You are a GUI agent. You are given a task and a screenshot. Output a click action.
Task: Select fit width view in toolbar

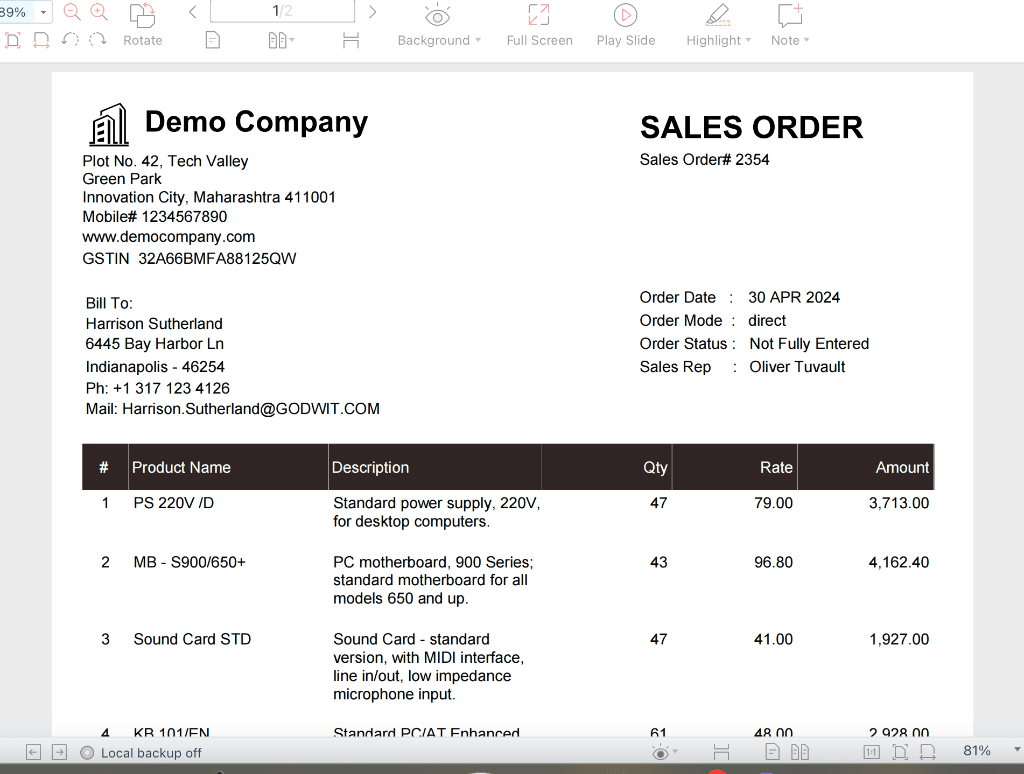(41, 40)
